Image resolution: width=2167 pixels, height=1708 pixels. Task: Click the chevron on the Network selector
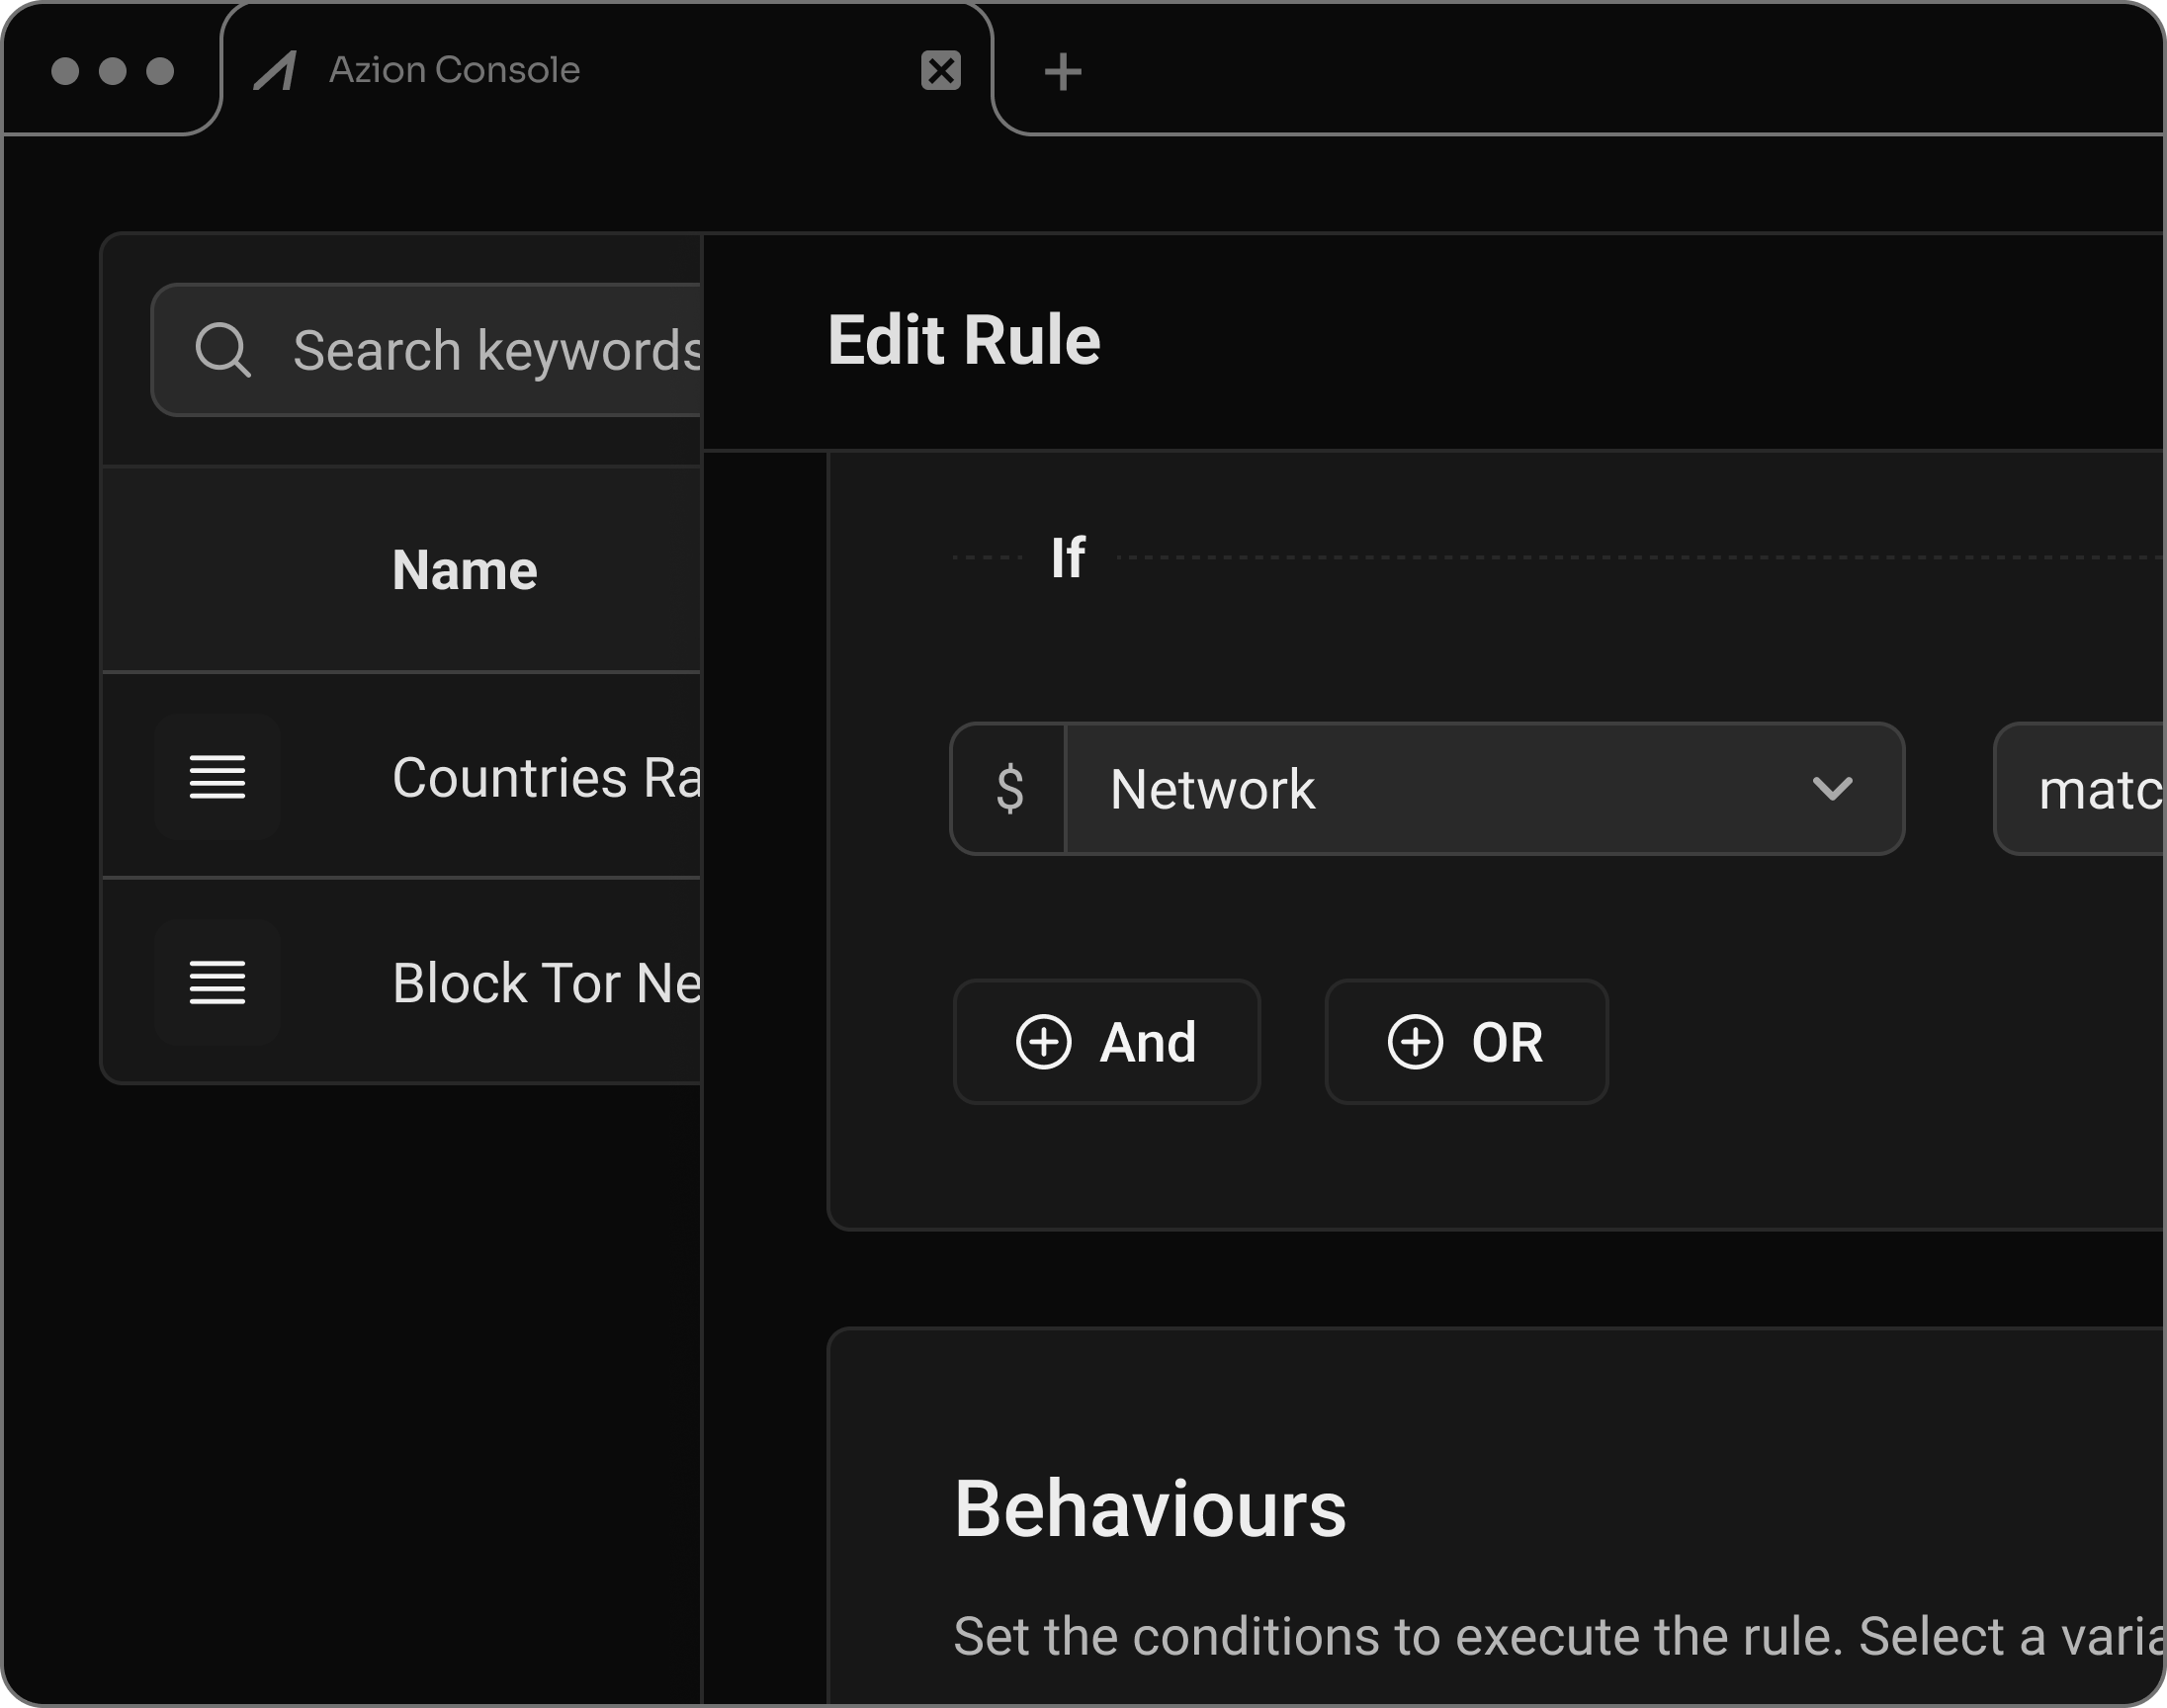[1834, 790]
